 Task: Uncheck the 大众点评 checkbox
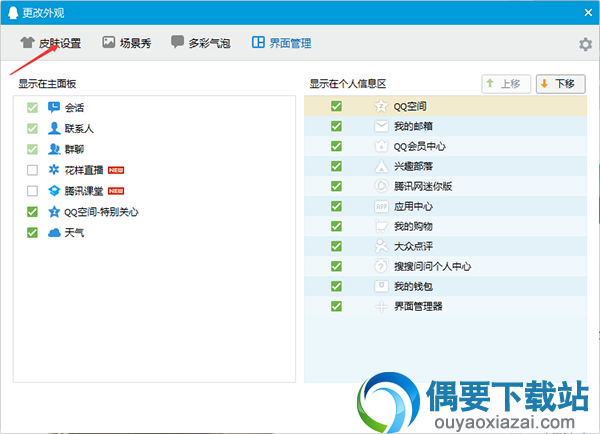[336, 246]
